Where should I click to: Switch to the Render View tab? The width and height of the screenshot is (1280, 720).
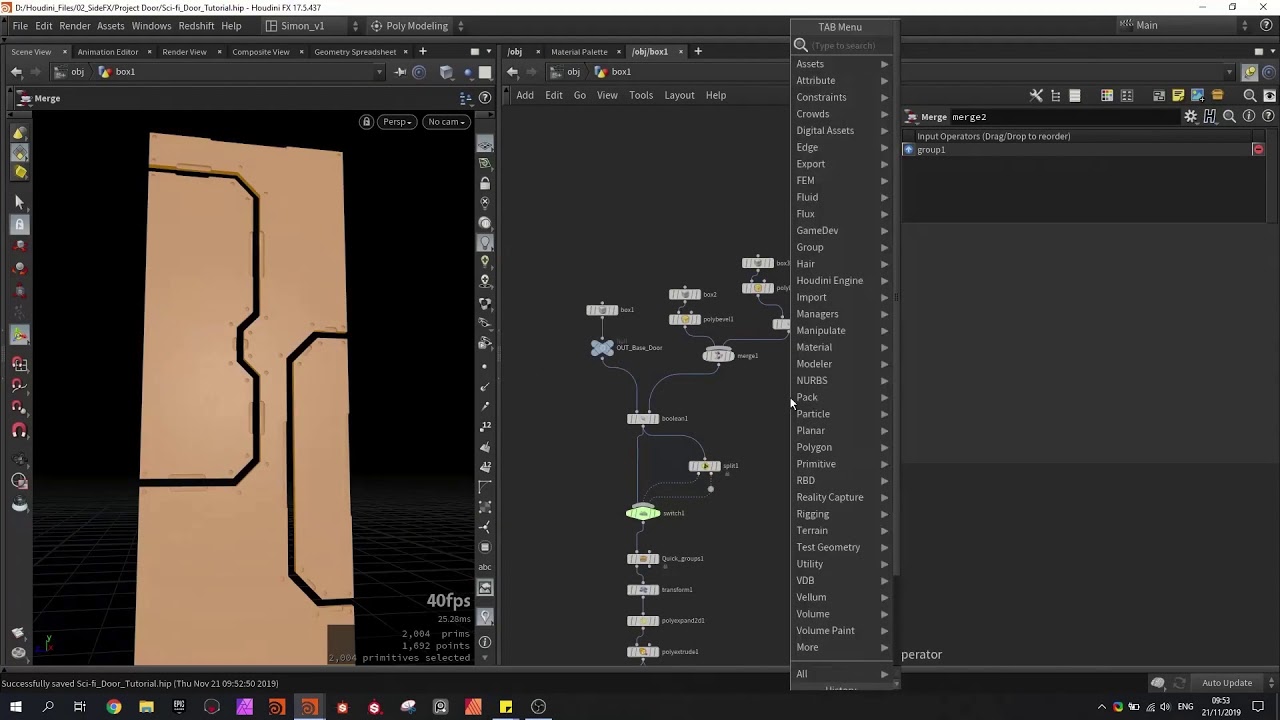184,52
